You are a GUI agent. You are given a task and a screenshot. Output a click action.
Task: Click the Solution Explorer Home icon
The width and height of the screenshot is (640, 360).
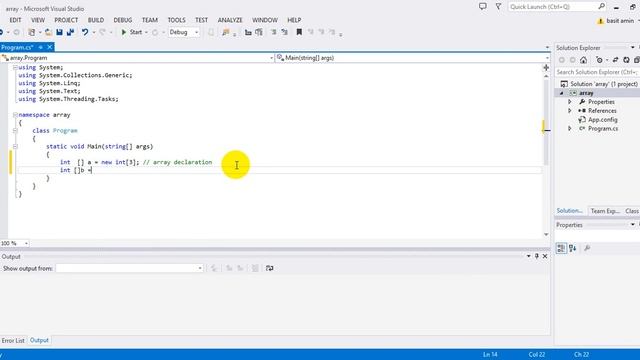pos(584,60)
